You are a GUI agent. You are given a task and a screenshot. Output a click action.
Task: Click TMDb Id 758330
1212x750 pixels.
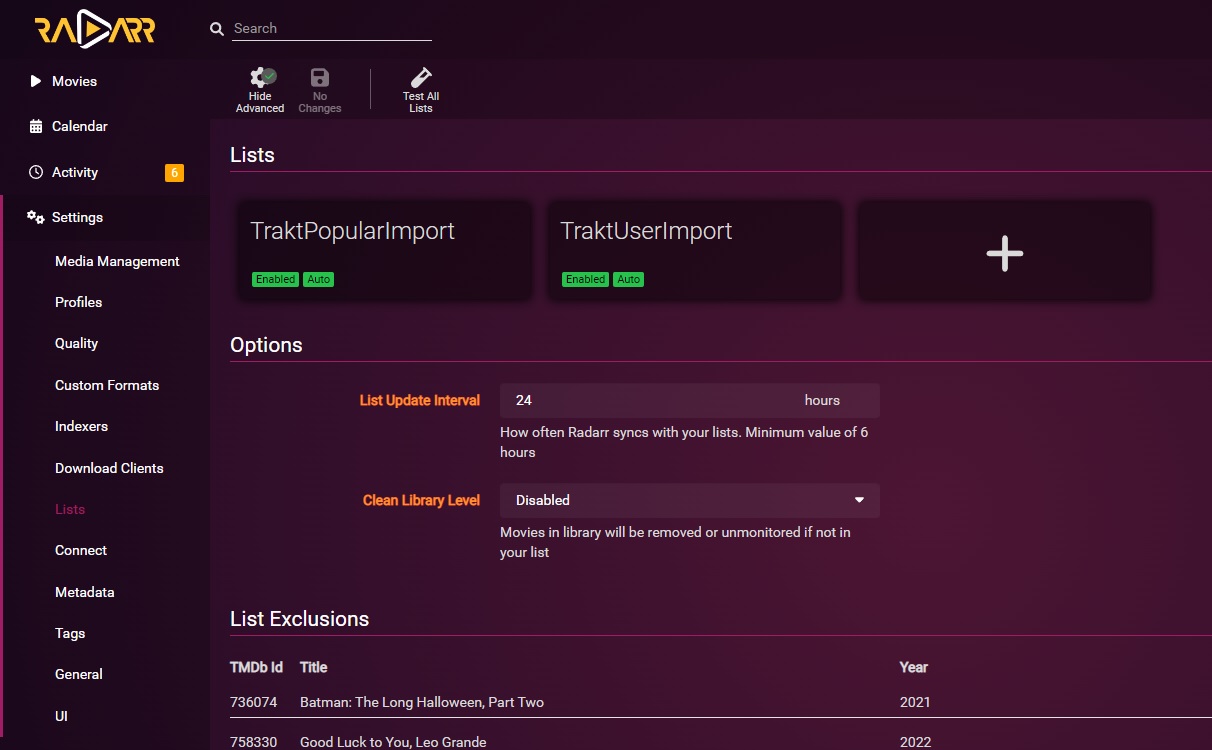click(x=253, y=742)
